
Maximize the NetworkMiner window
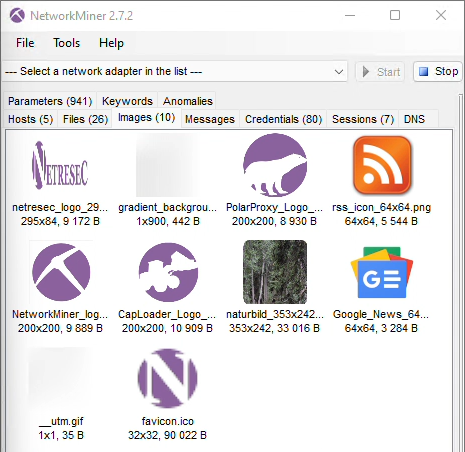[x=395, y=15]
